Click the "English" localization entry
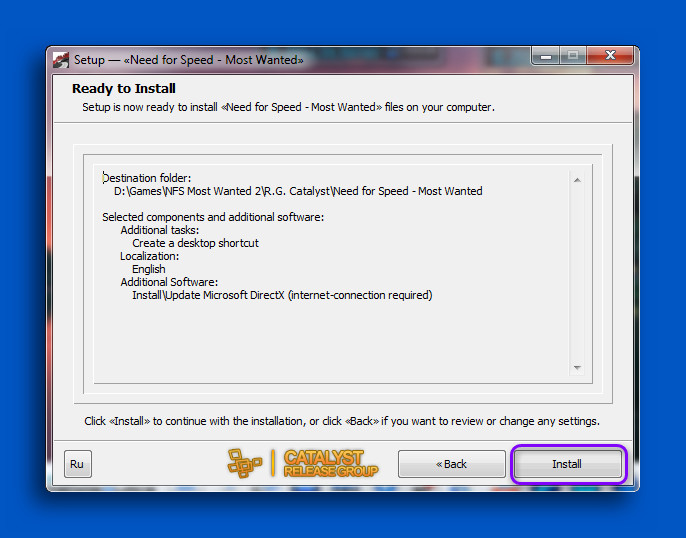 click(x=149, y=269)
